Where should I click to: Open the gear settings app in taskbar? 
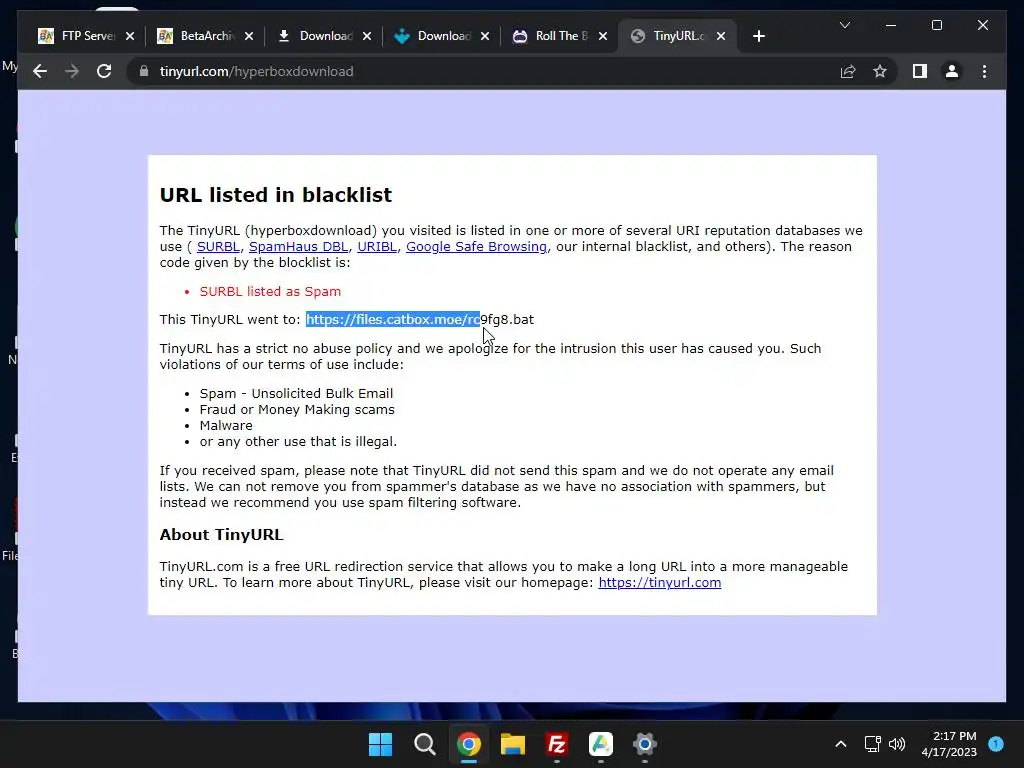point(645,744)
